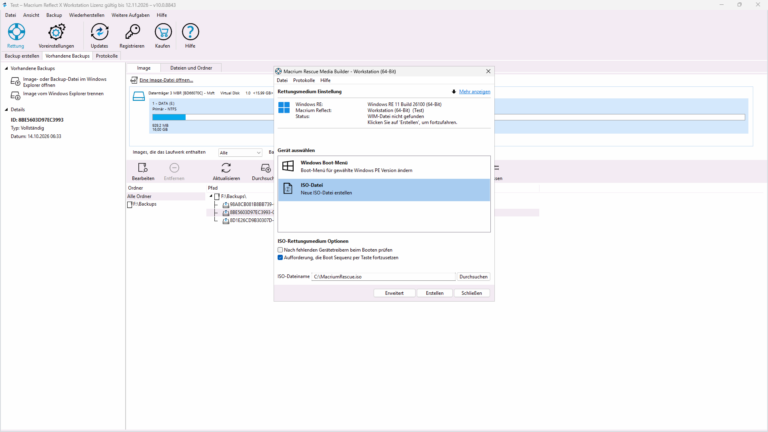Uncheck 'Aufforderung, die Boot Sequenz per Taste fortzusetzen'
This screenshot has height=432, width=768.
tap(280, 257)
